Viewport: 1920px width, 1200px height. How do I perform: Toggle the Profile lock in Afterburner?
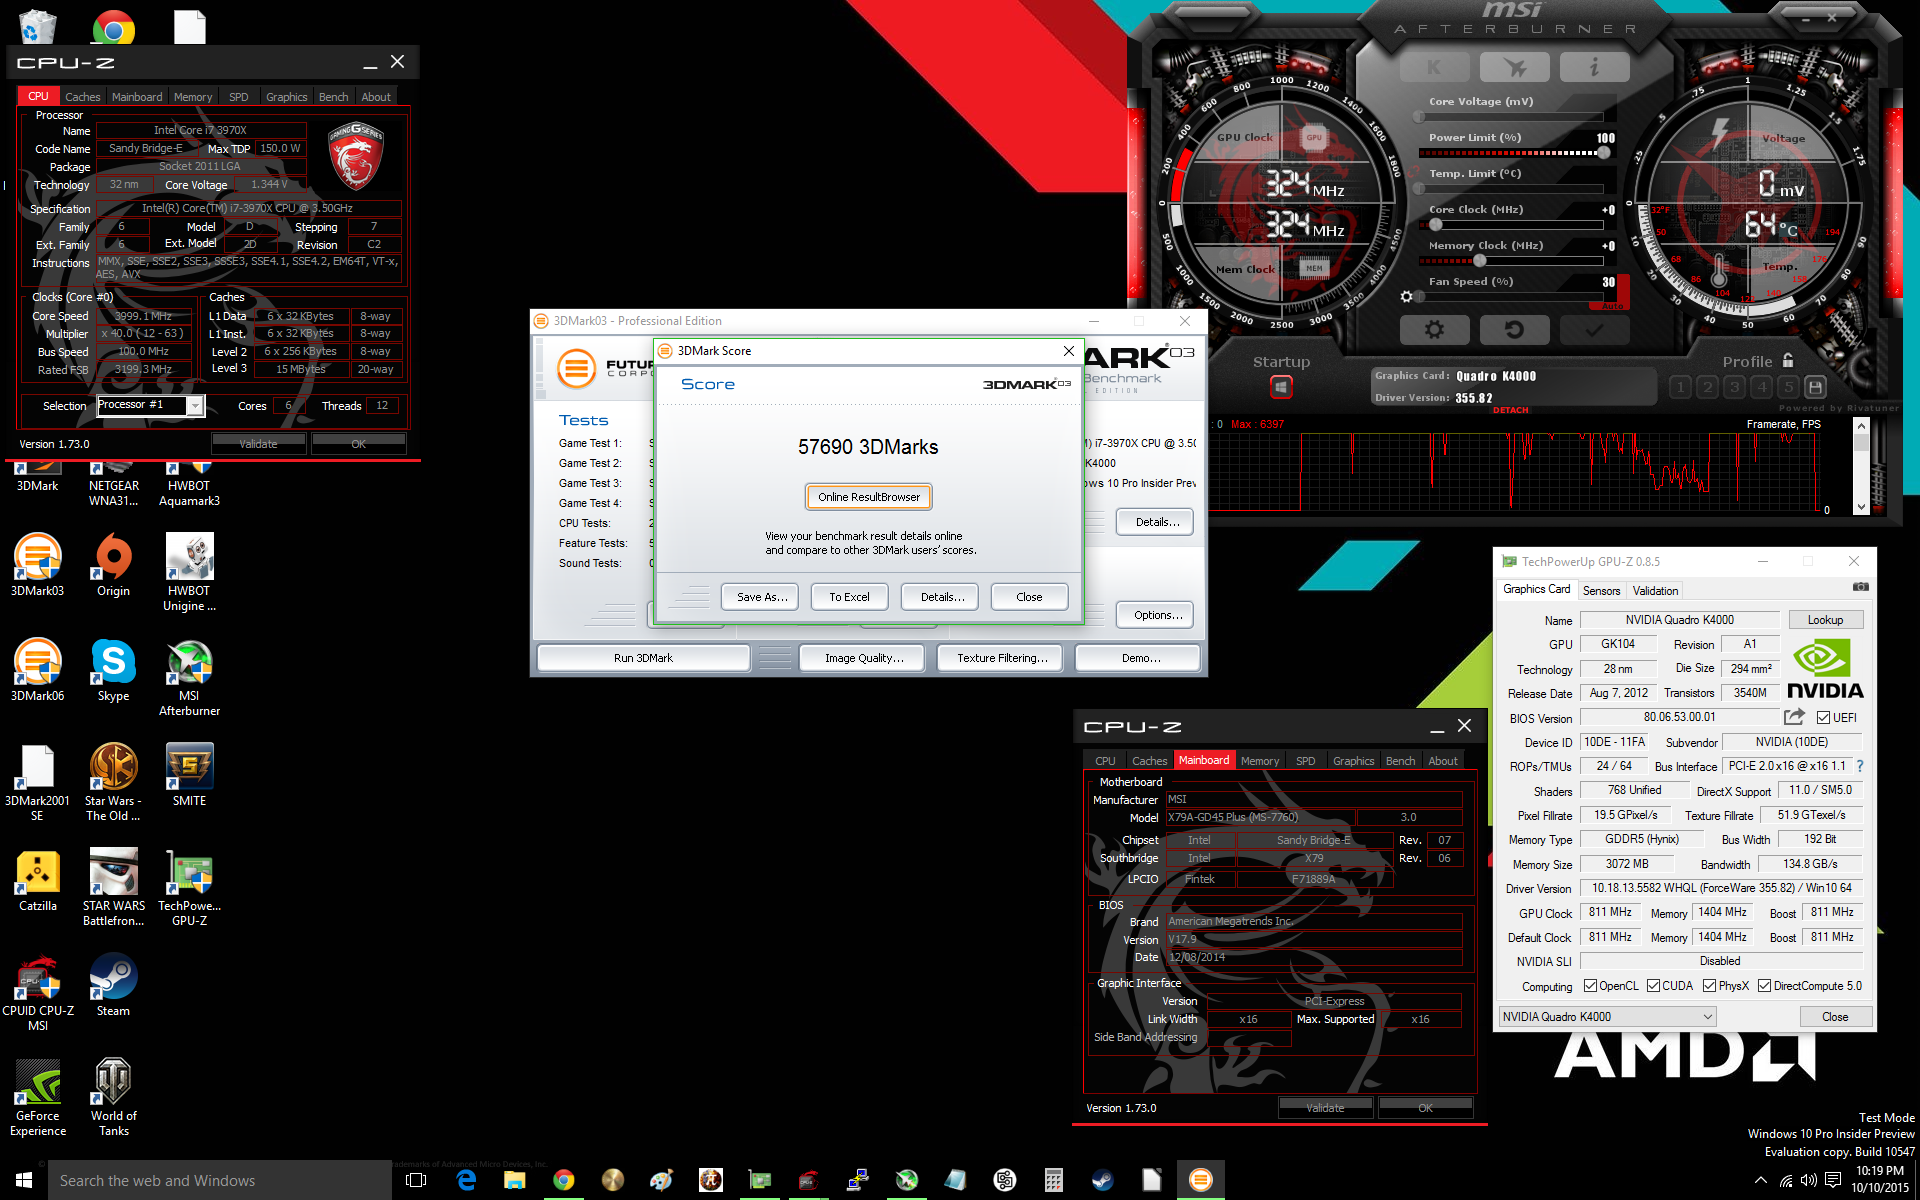tap(1788, 360)
